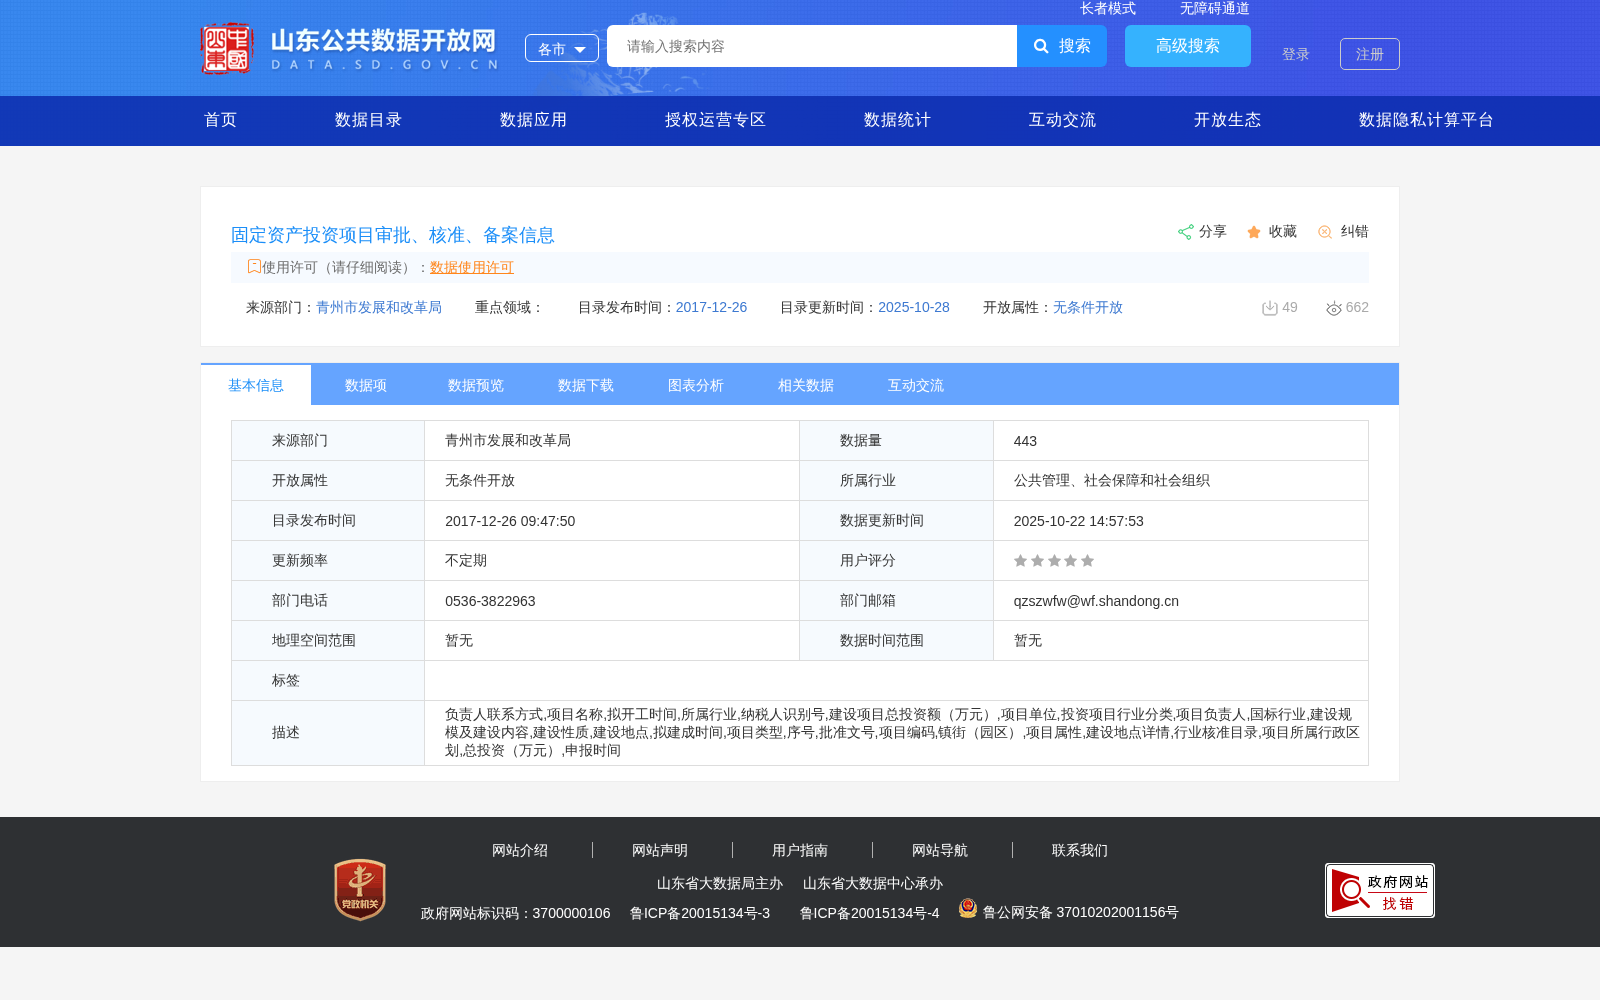
Task: Click timestamp 2025-10-22 14:57:53
Action: [x=1078, y=521]
